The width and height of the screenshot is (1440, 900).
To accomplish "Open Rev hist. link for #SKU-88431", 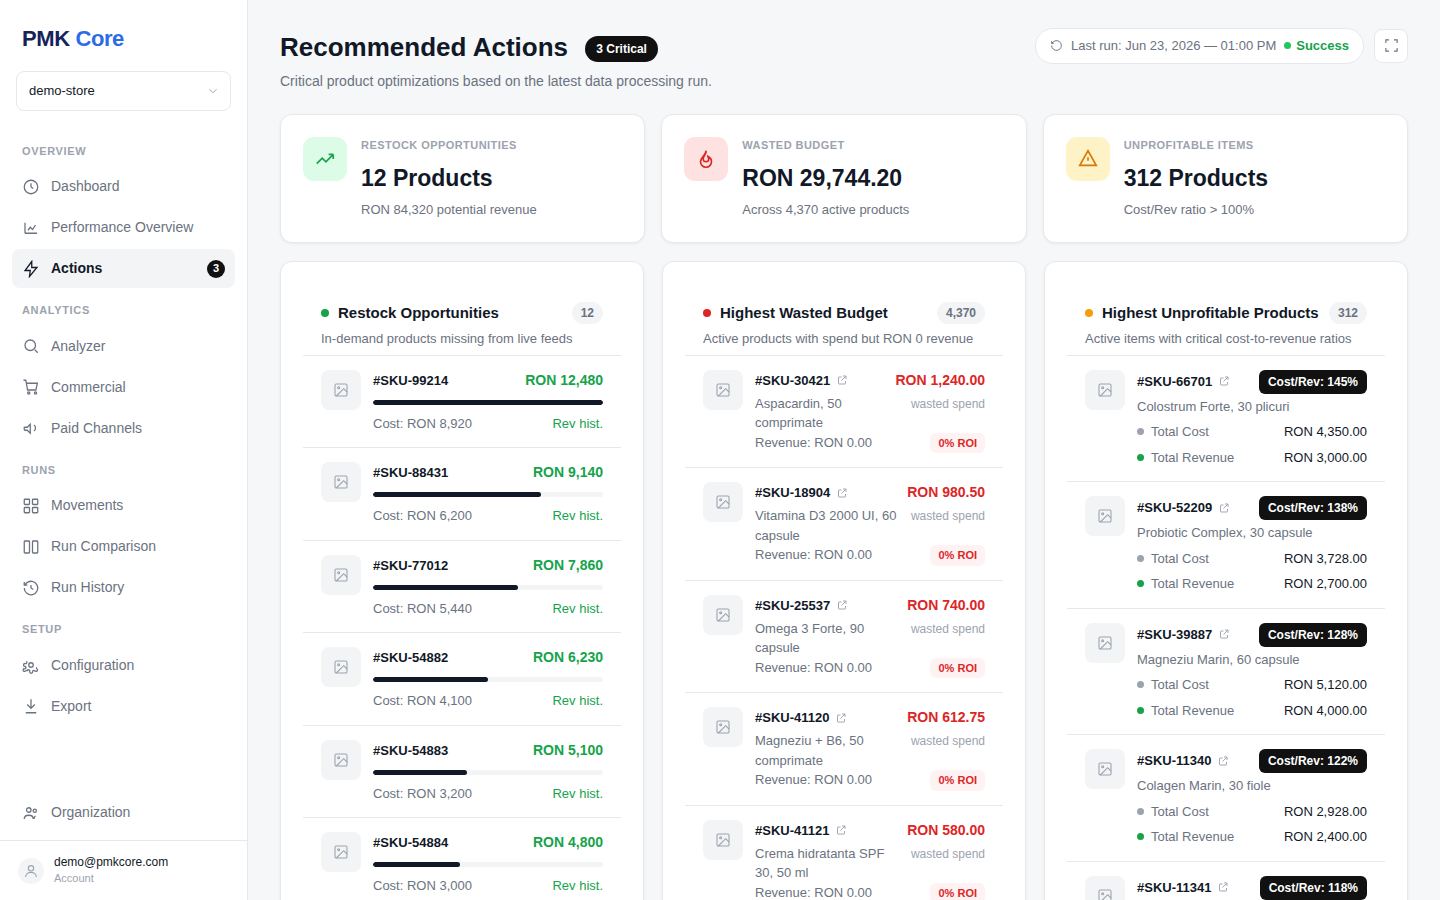I will click(x=577, y=516).
